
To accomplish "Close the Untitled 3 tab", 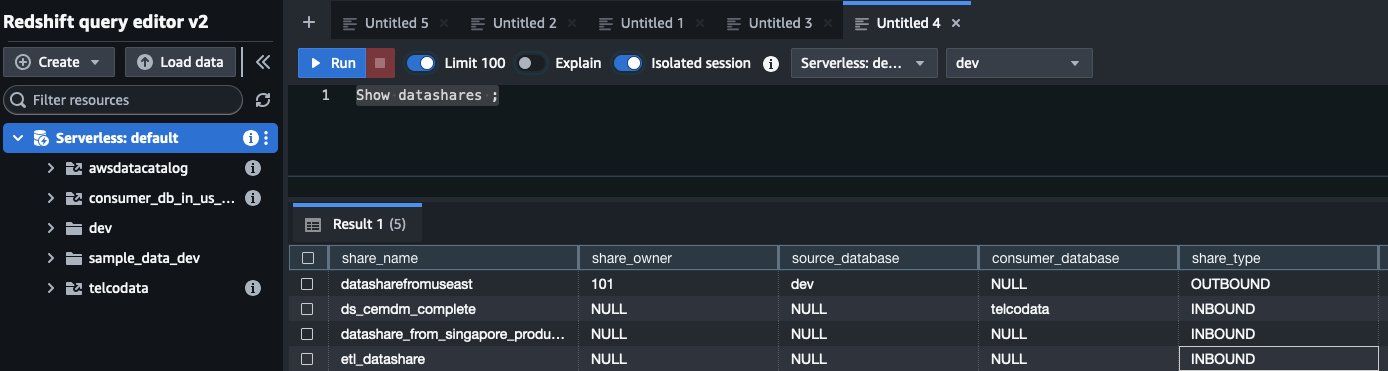I will coord(828,23).
